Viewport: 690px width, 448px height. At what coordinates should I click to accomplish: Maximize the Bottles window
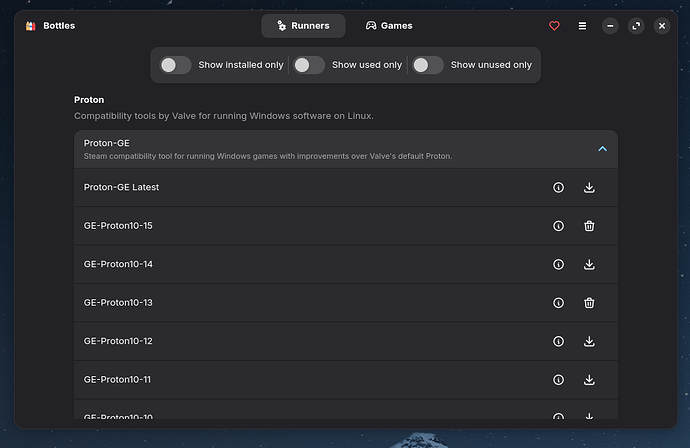(636, 26)
